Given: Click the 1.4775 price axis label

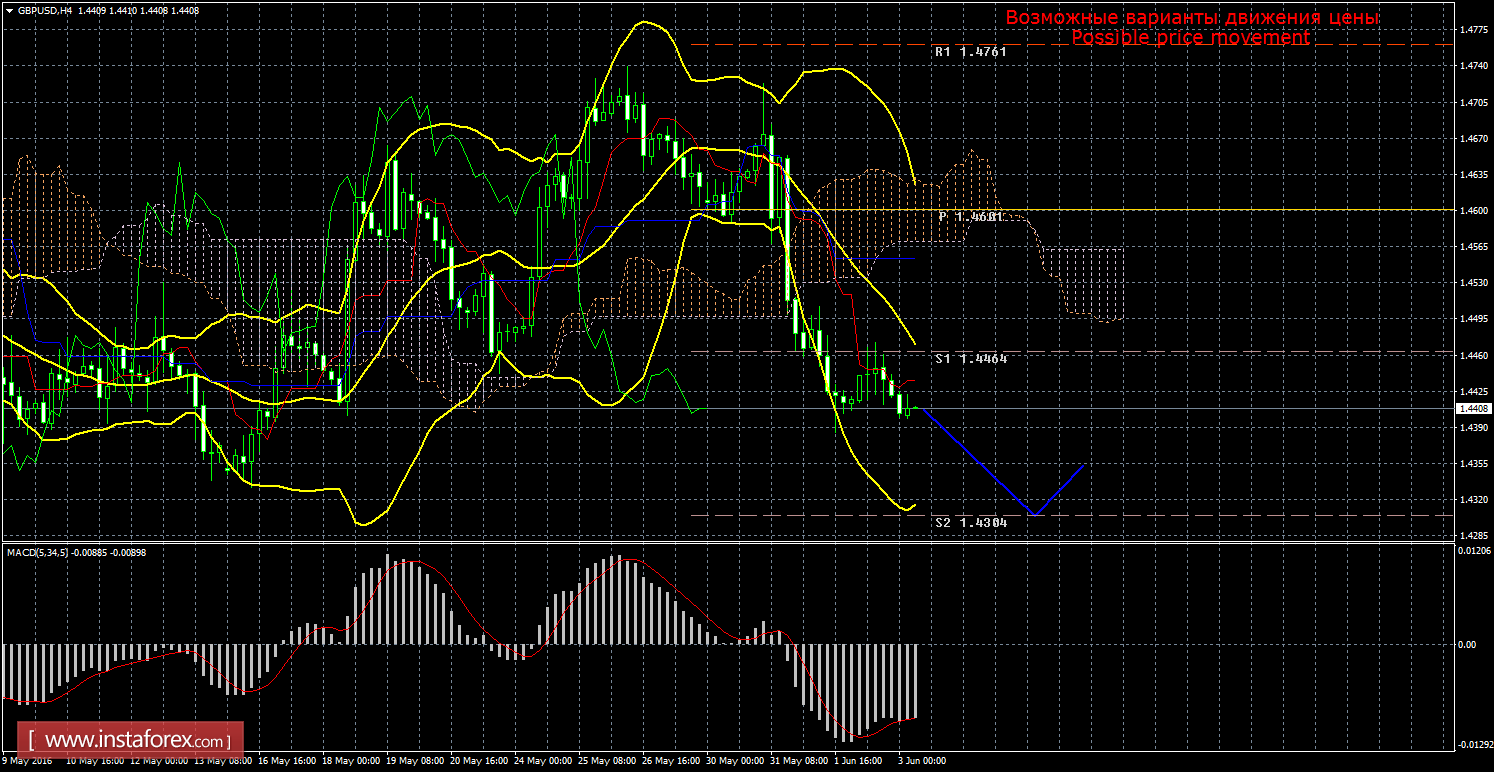Looking at the screenshot, I should click(x=1472, y=29).
